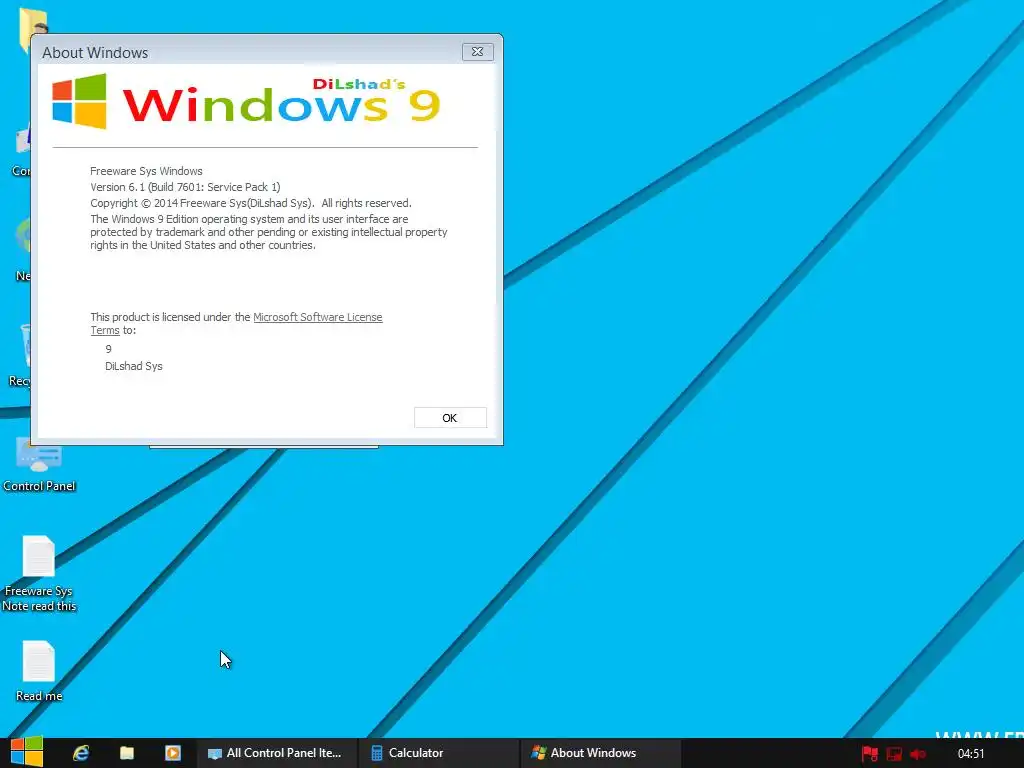Open File Explorer folder icon in taskbar
Screen dimensions: 1024x768
(127, 753)
